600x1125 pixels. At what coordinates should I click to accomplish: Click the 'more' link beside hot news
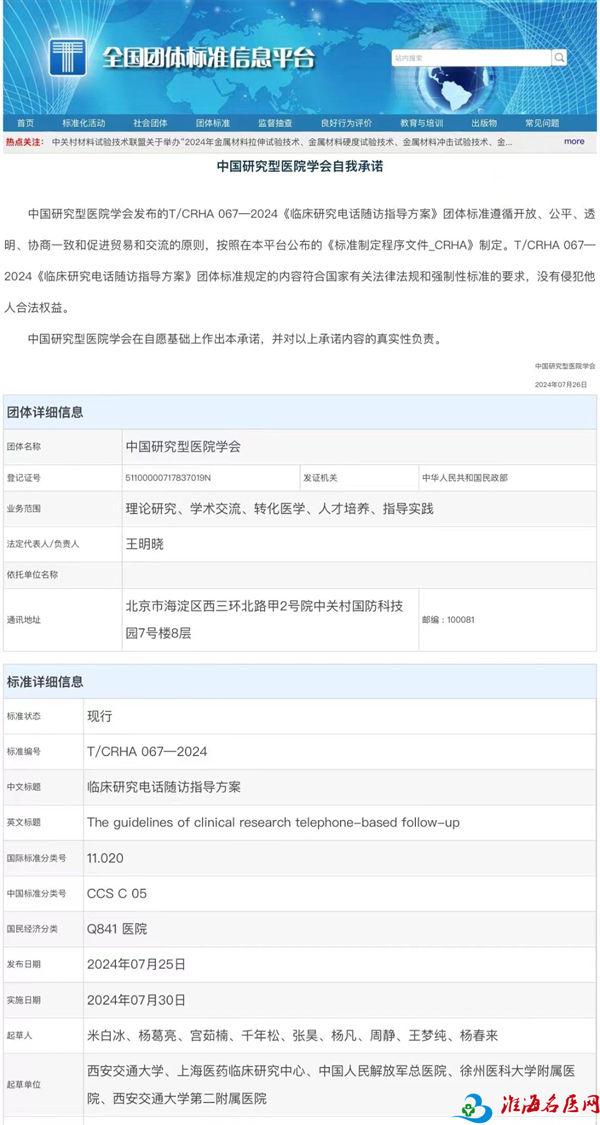(x=574, y=141)
